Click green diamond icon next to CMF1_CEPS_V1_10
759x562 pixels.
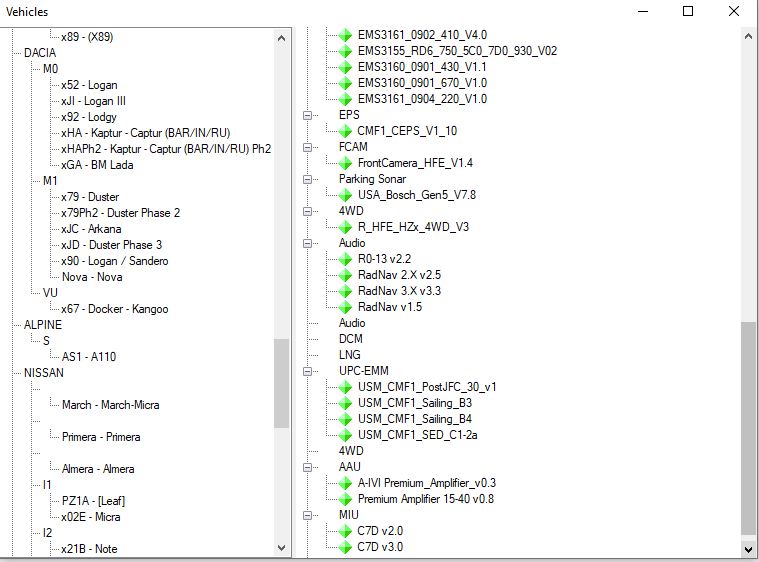point(345,131)
